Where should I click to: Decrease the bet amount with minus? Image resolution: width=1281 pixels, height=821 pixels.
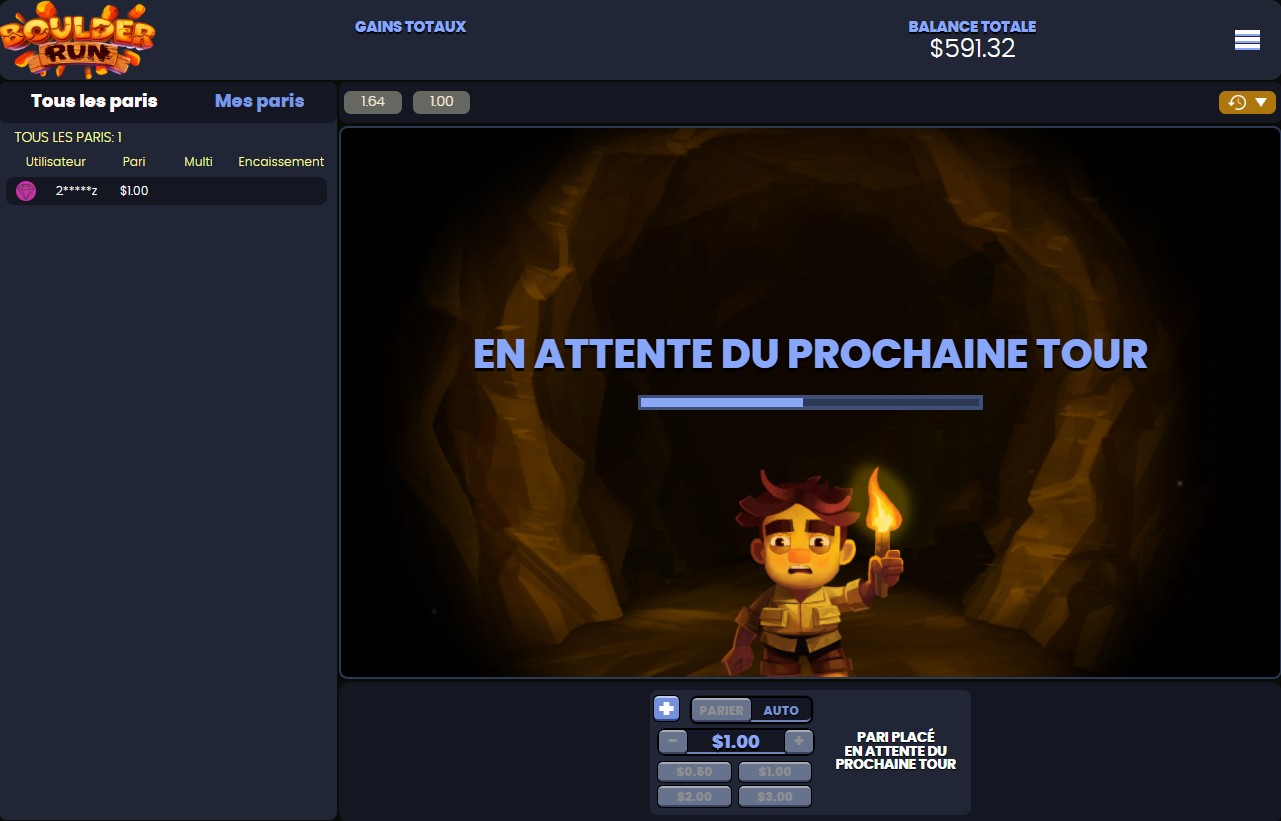[x=673, y=741]
